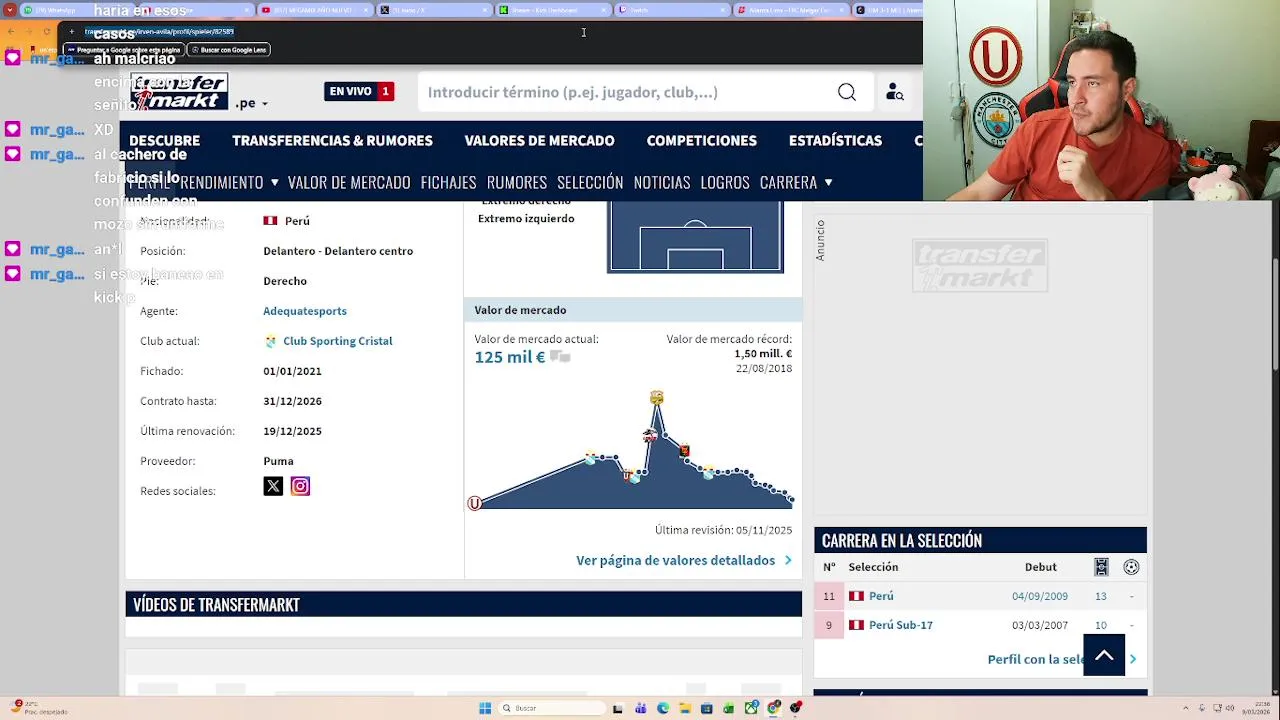Click the Sporting Cristal club crest icon
Image resolution: width=1280 pixels, height=720 pixels.
point(270,341)
